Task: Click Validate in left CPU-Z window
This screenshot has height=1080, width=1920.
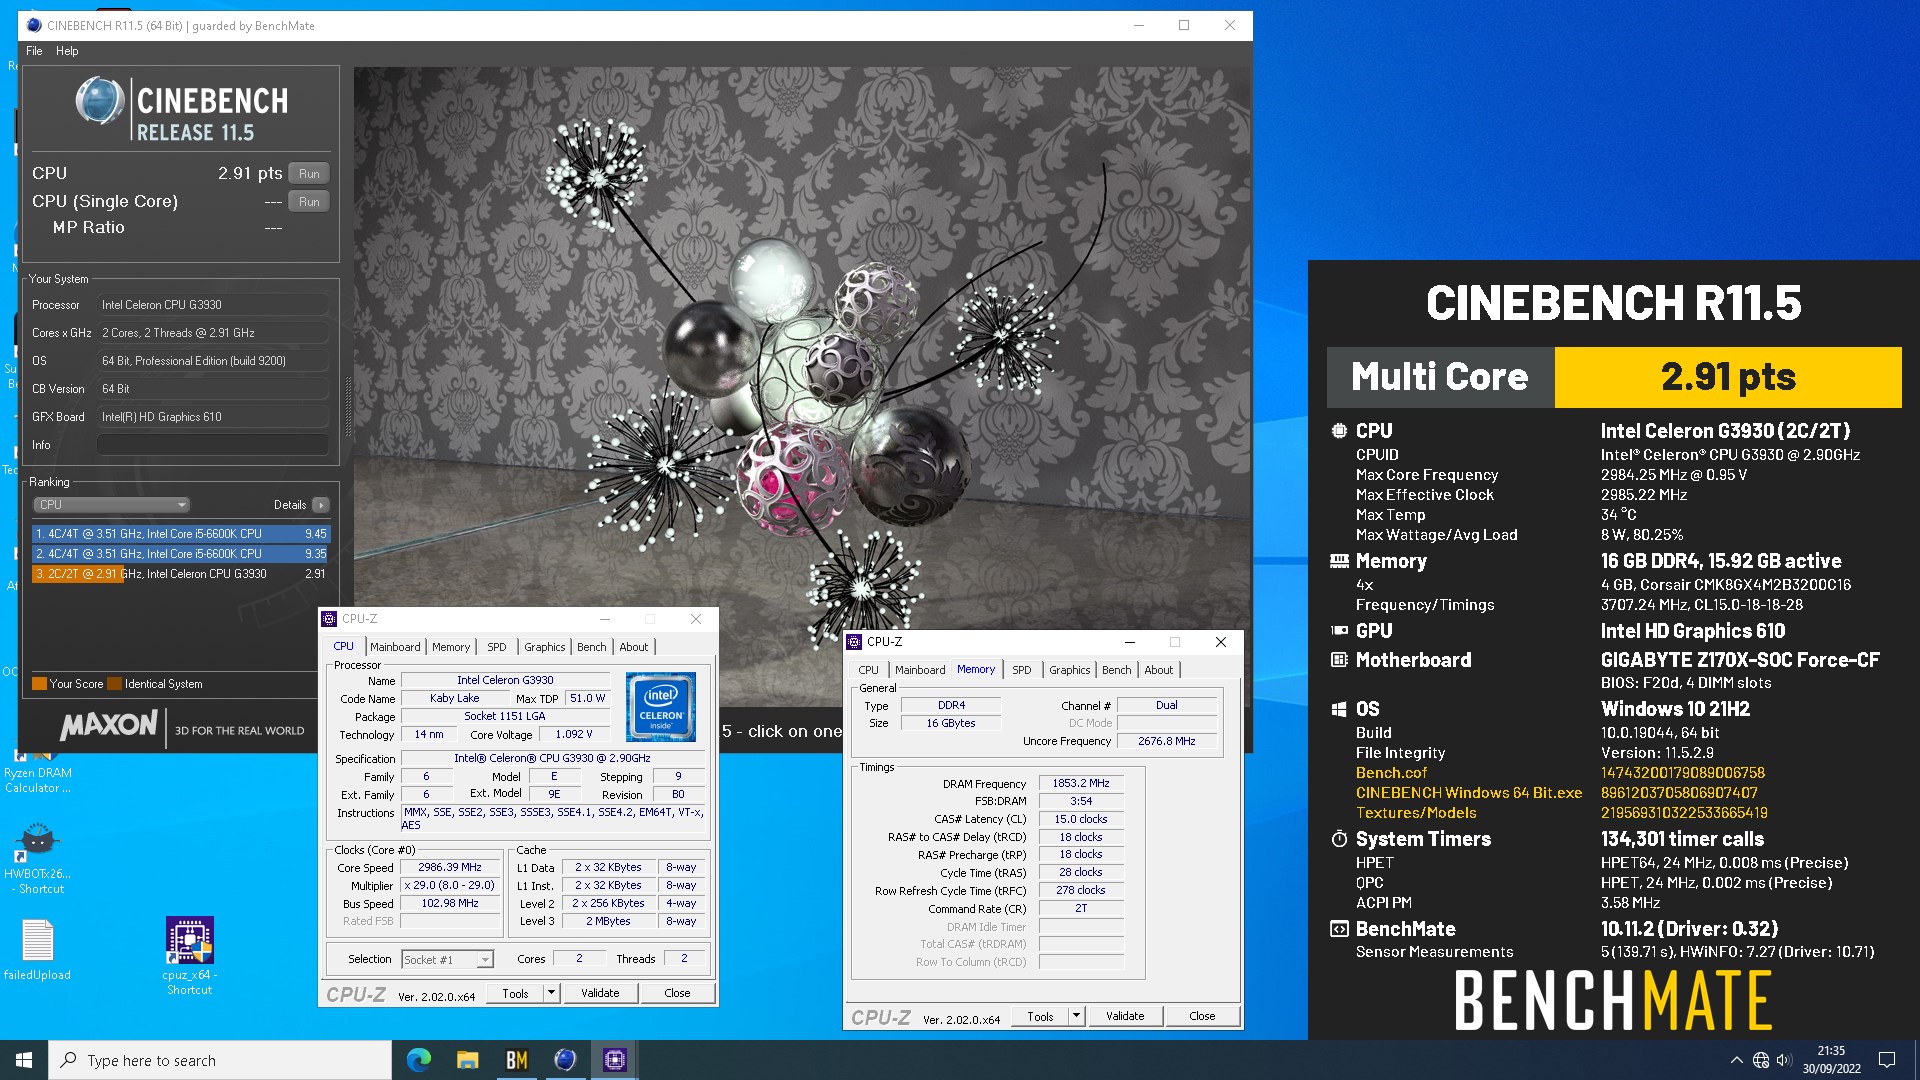Action: click(x=600, y=993)
